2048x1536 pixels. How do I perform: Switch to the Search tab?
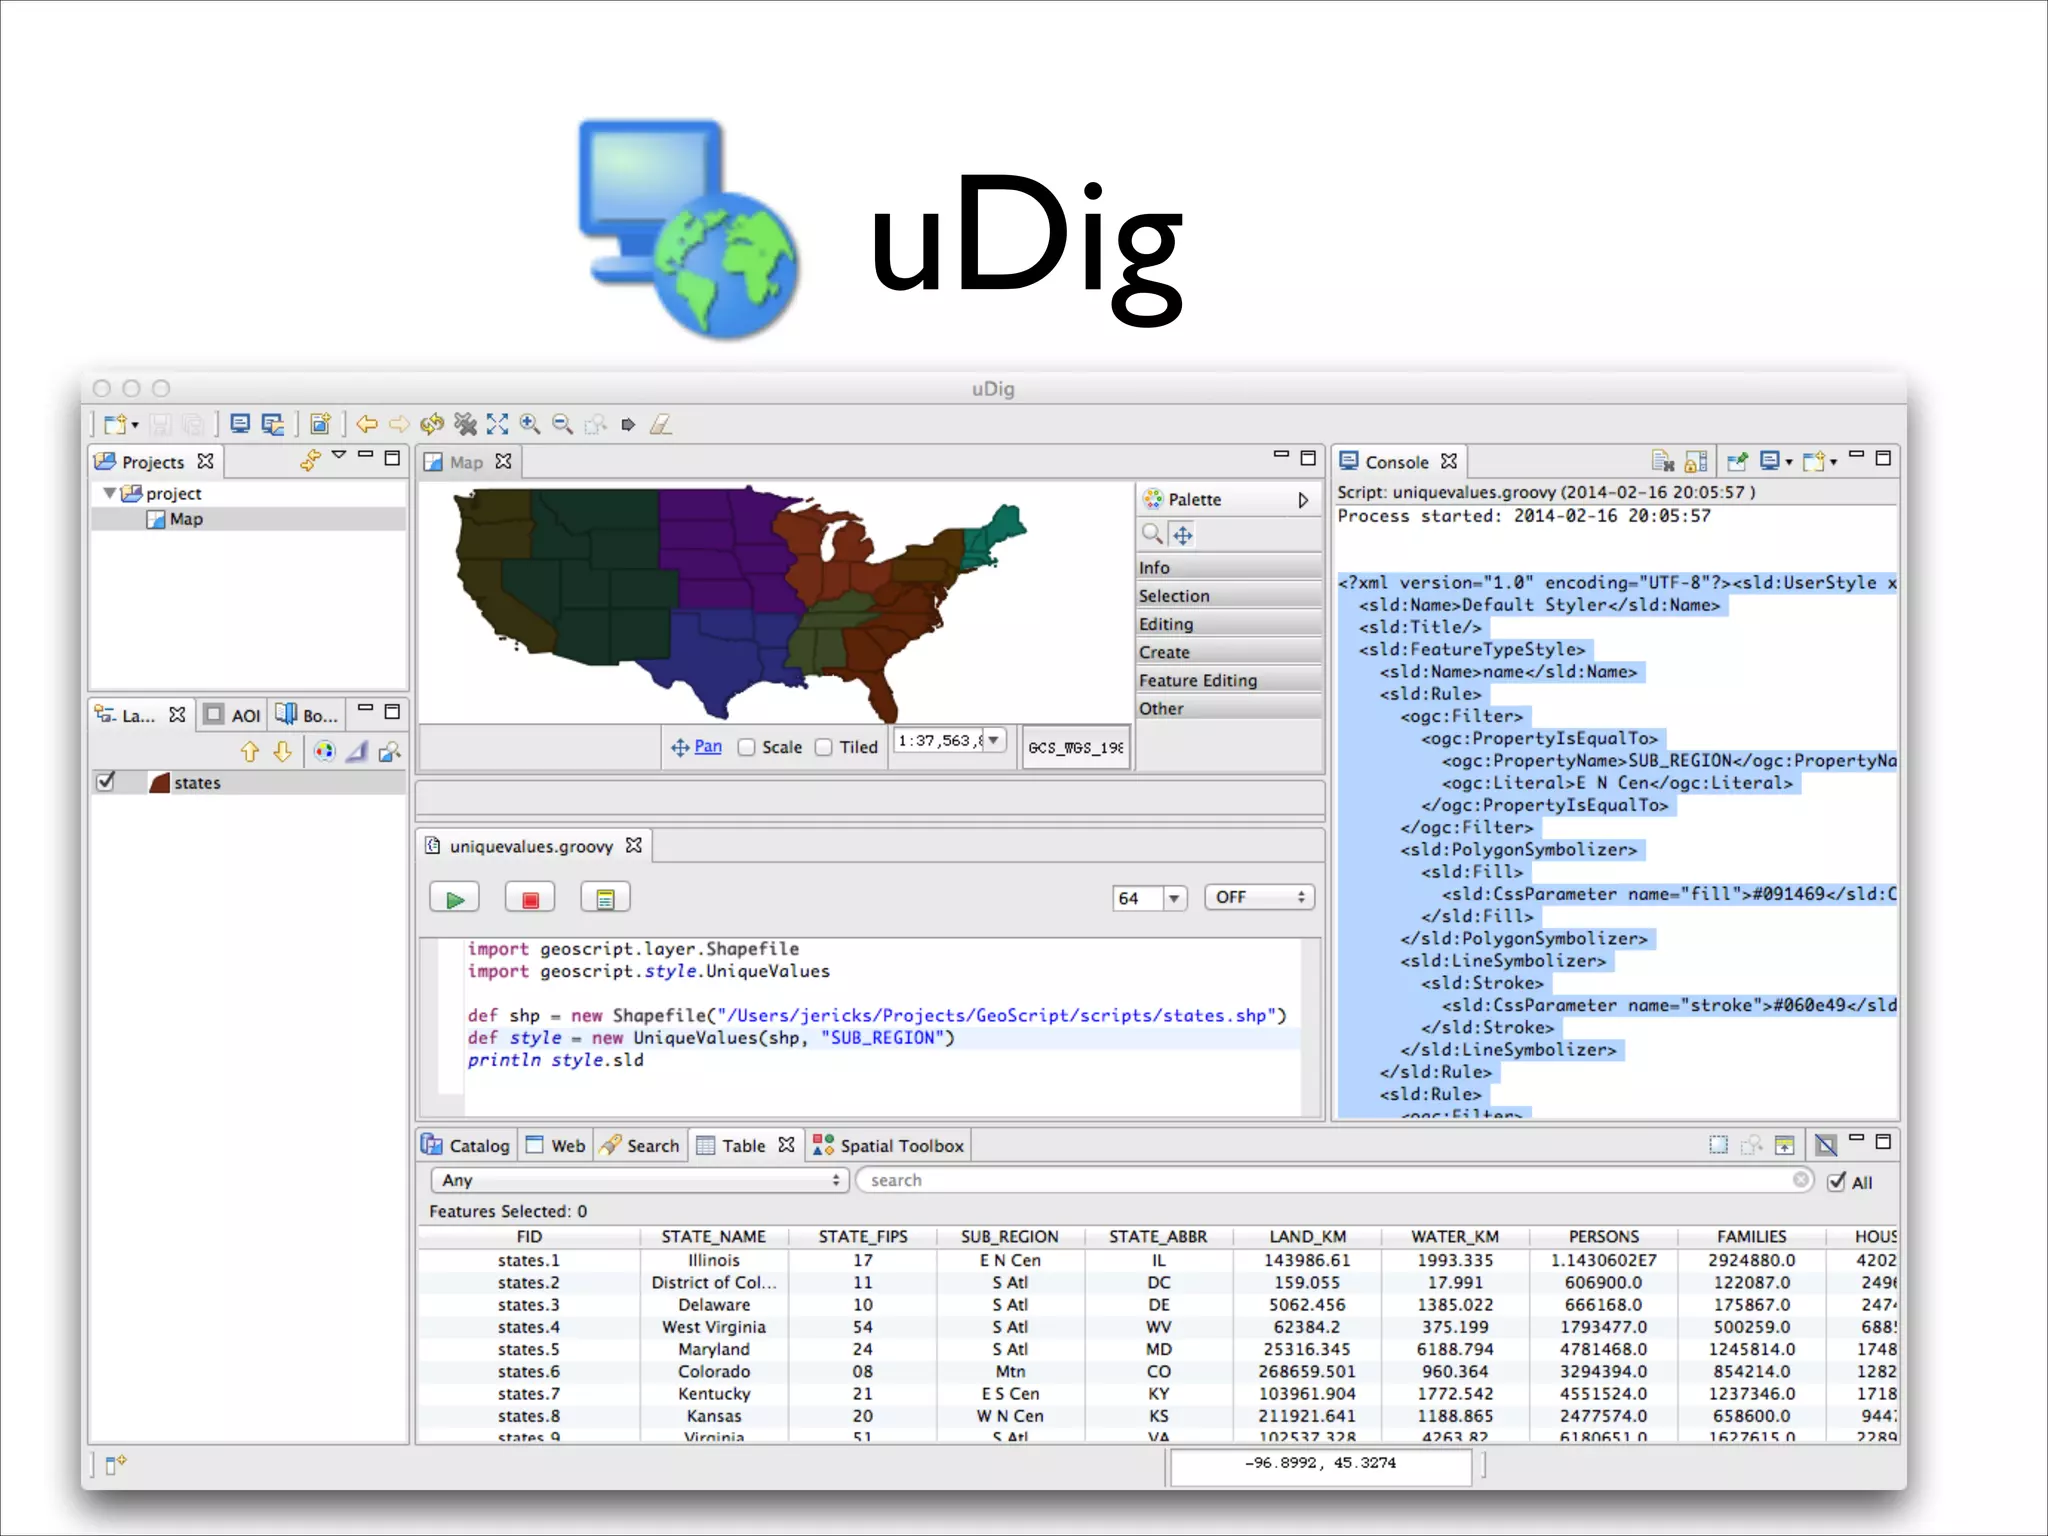(640, 1145)
